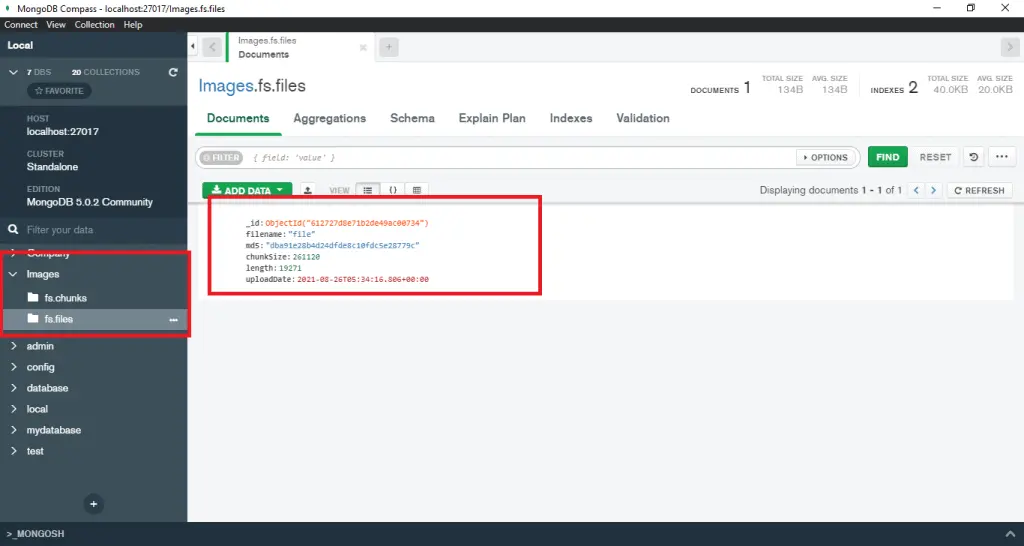Open the Connect menu
This screenshot has height=546, width=1024.
[21, 25]
